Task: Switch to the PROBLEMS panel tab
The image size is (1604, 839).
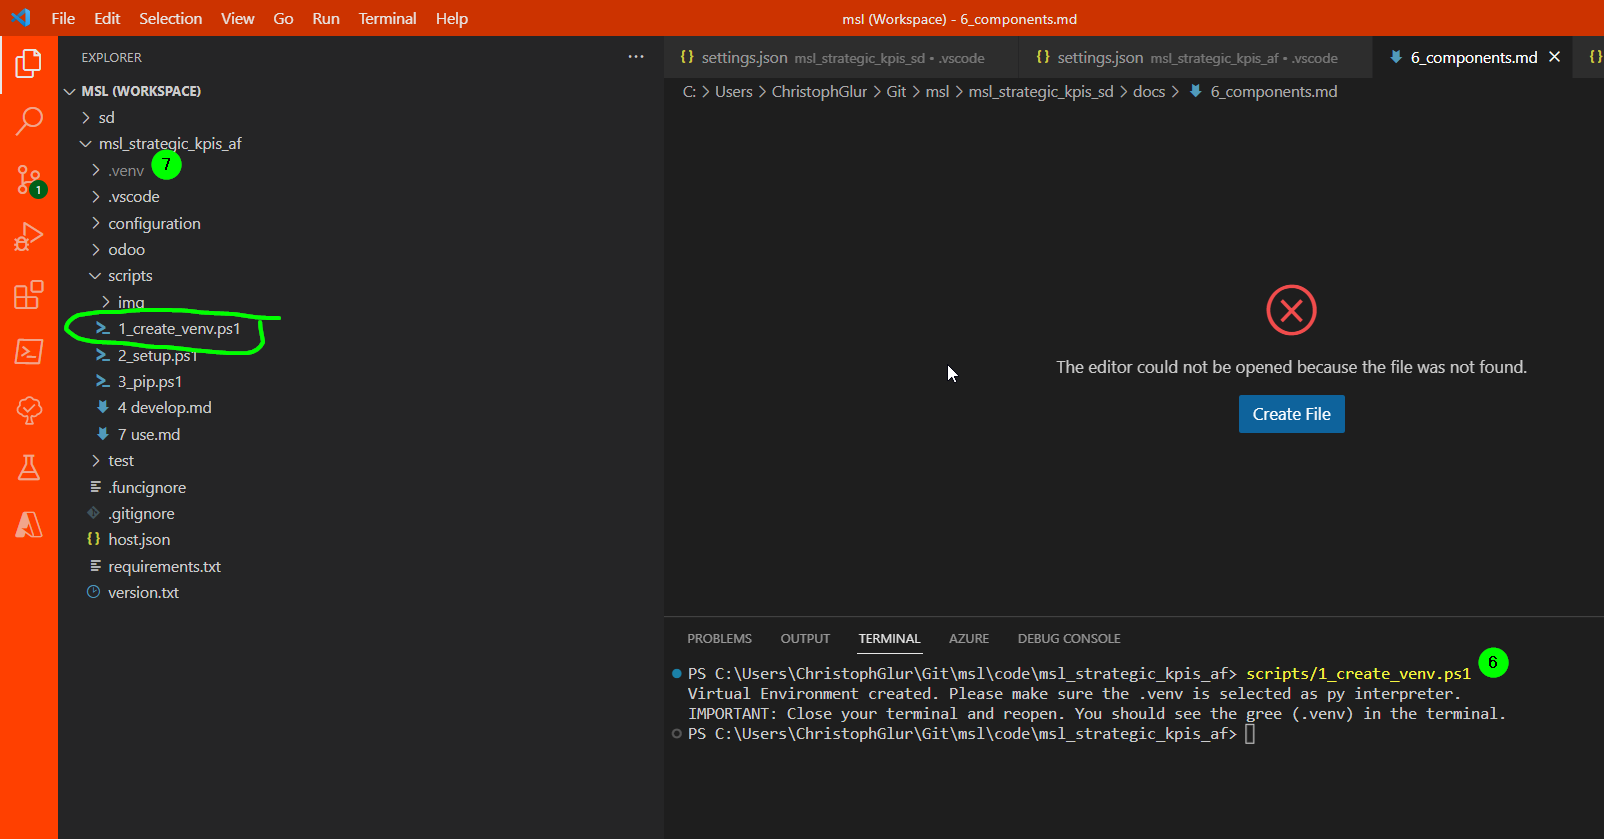Action: (x=719, y=638)
